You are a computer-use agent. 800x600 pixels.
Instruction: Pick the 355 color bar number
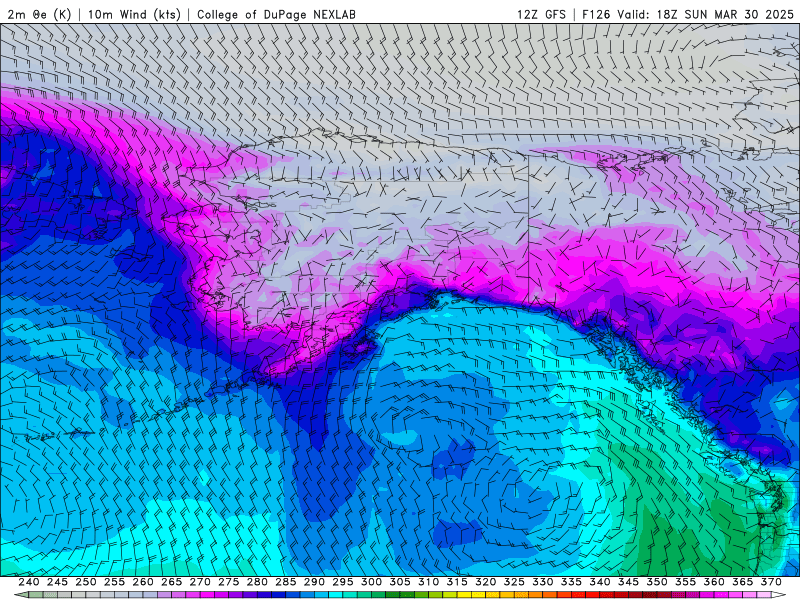[686, 582]
